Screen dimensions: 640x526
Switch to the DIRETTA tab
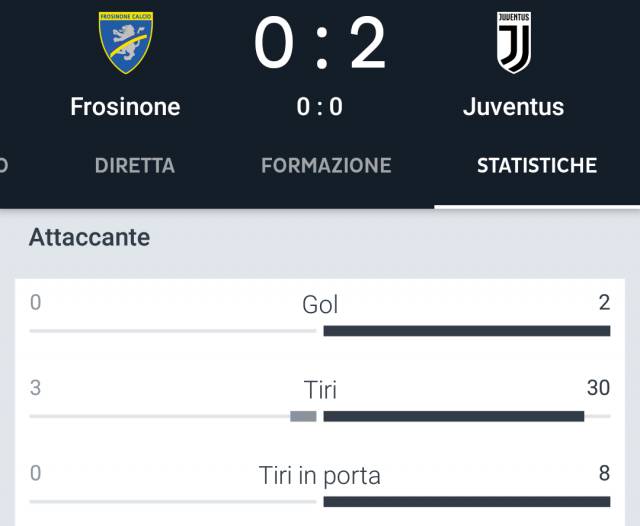click(135, 166)
